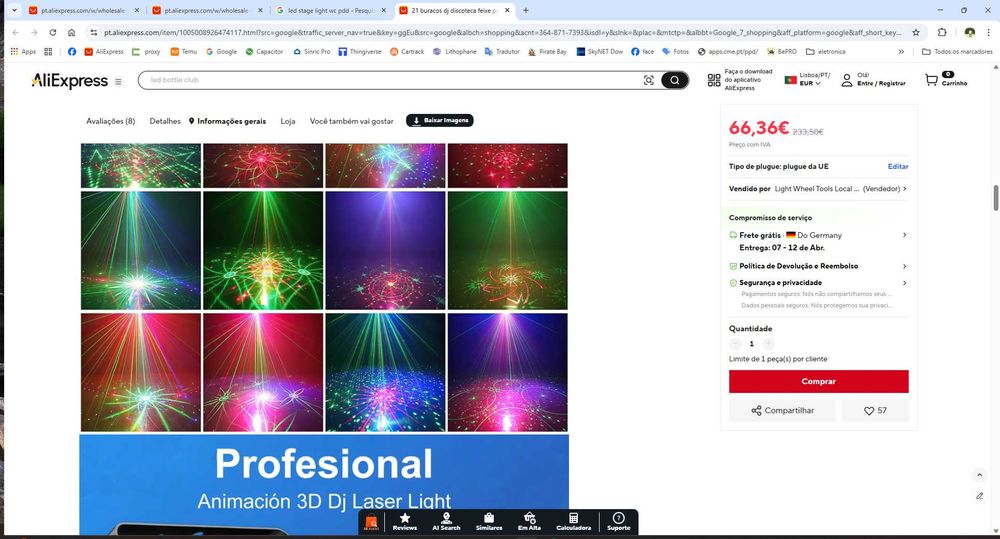Viewport: 1000px width, 539px height.
Task: Open the Profesional Animación 3D Dj banner image
Action: pyautogui.click(x=324, y=485)
